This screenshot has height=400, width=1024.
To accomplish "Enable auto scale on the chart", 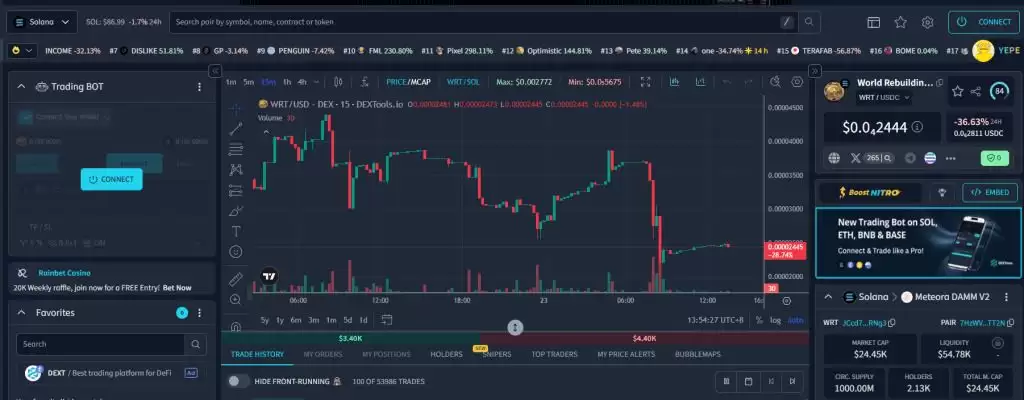I will [x=795, y=320].
